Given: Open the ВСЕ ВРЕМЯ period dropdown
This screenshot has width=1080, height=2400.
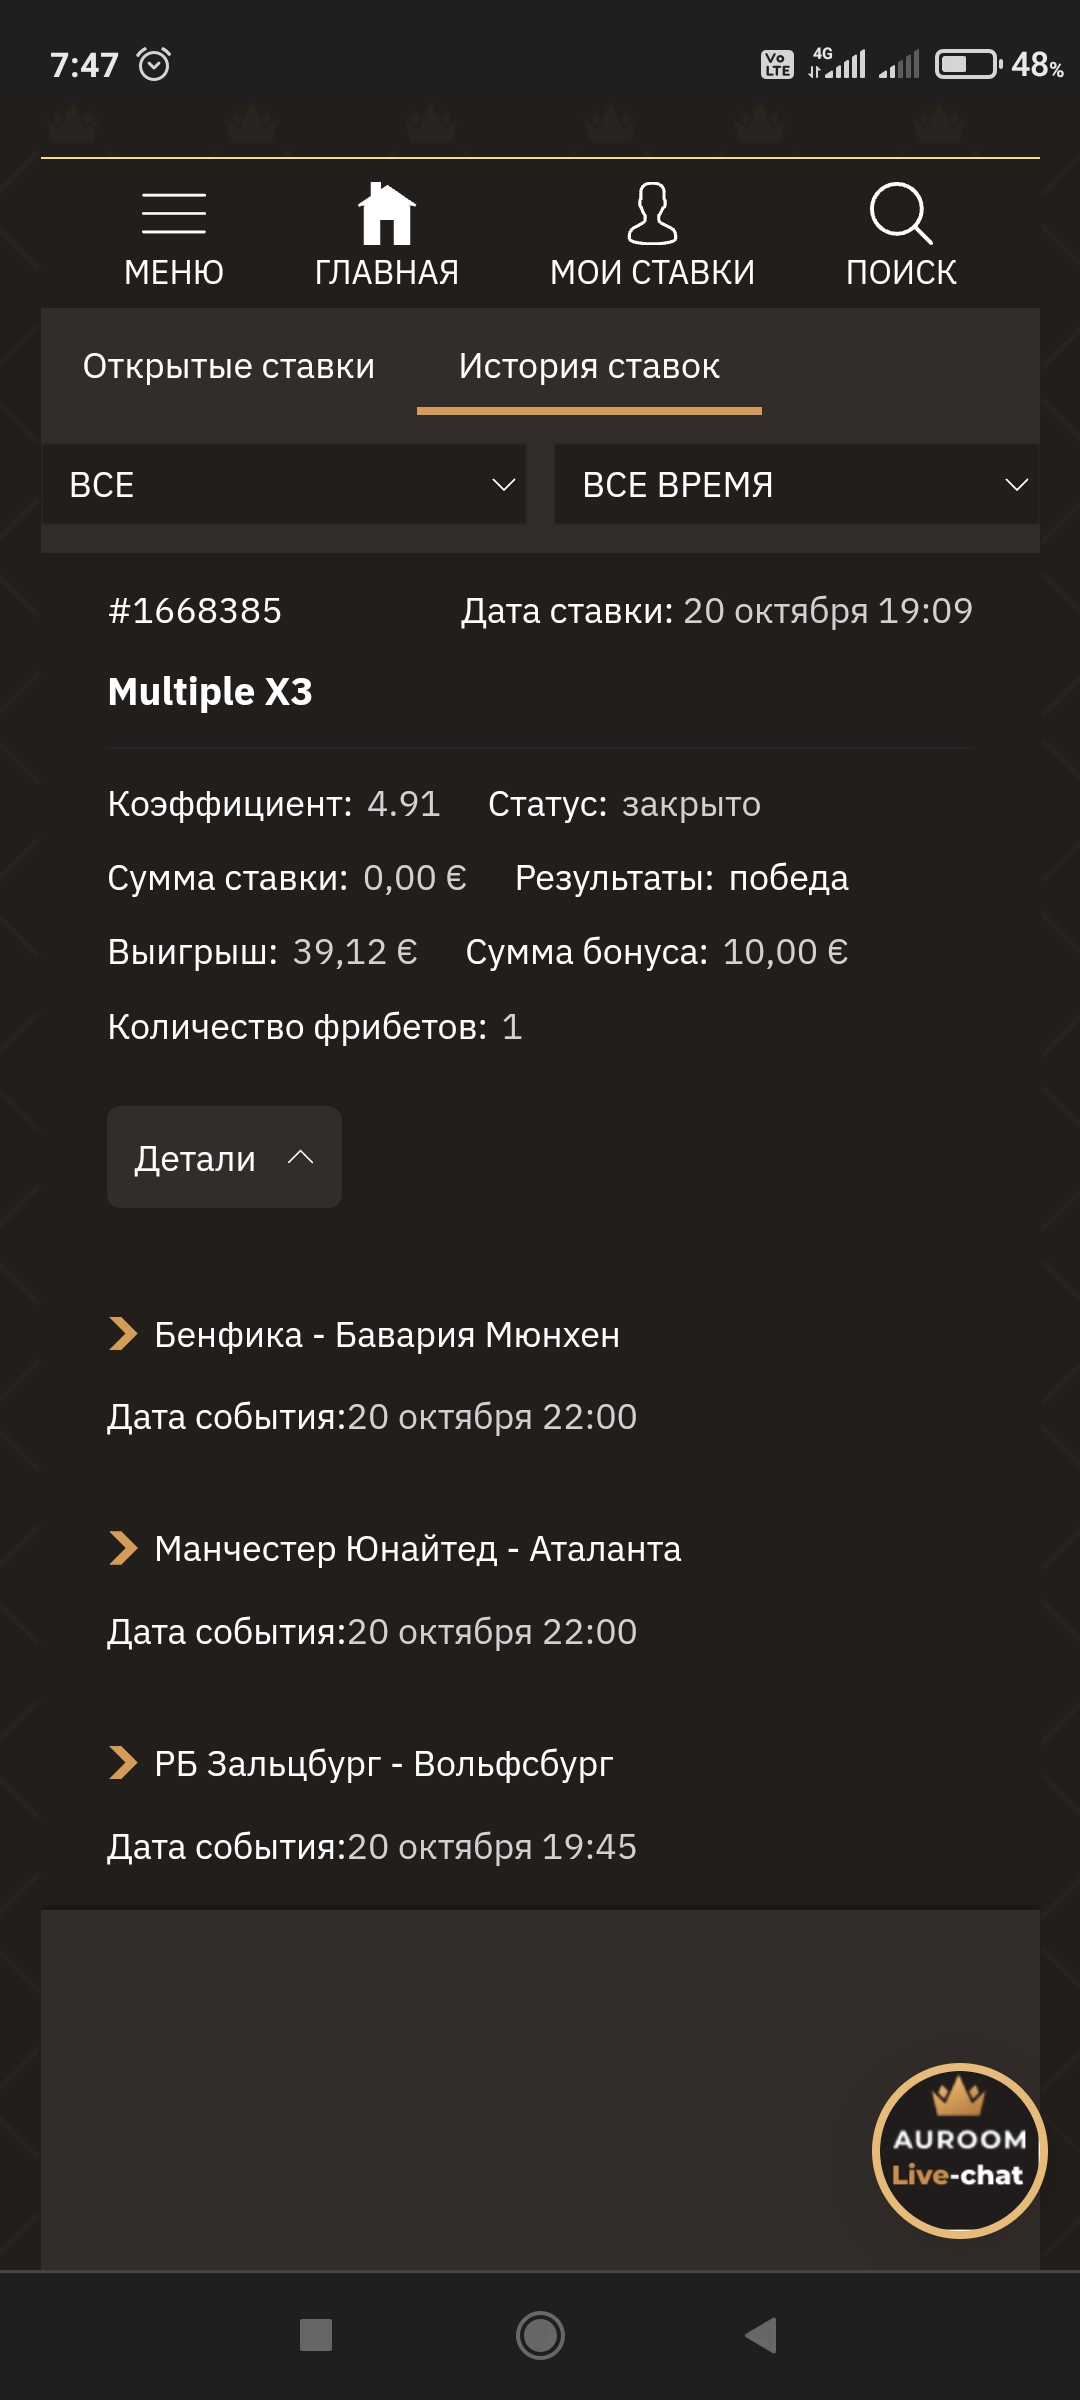Looking at the screenshot, I should tap(797, 485).
